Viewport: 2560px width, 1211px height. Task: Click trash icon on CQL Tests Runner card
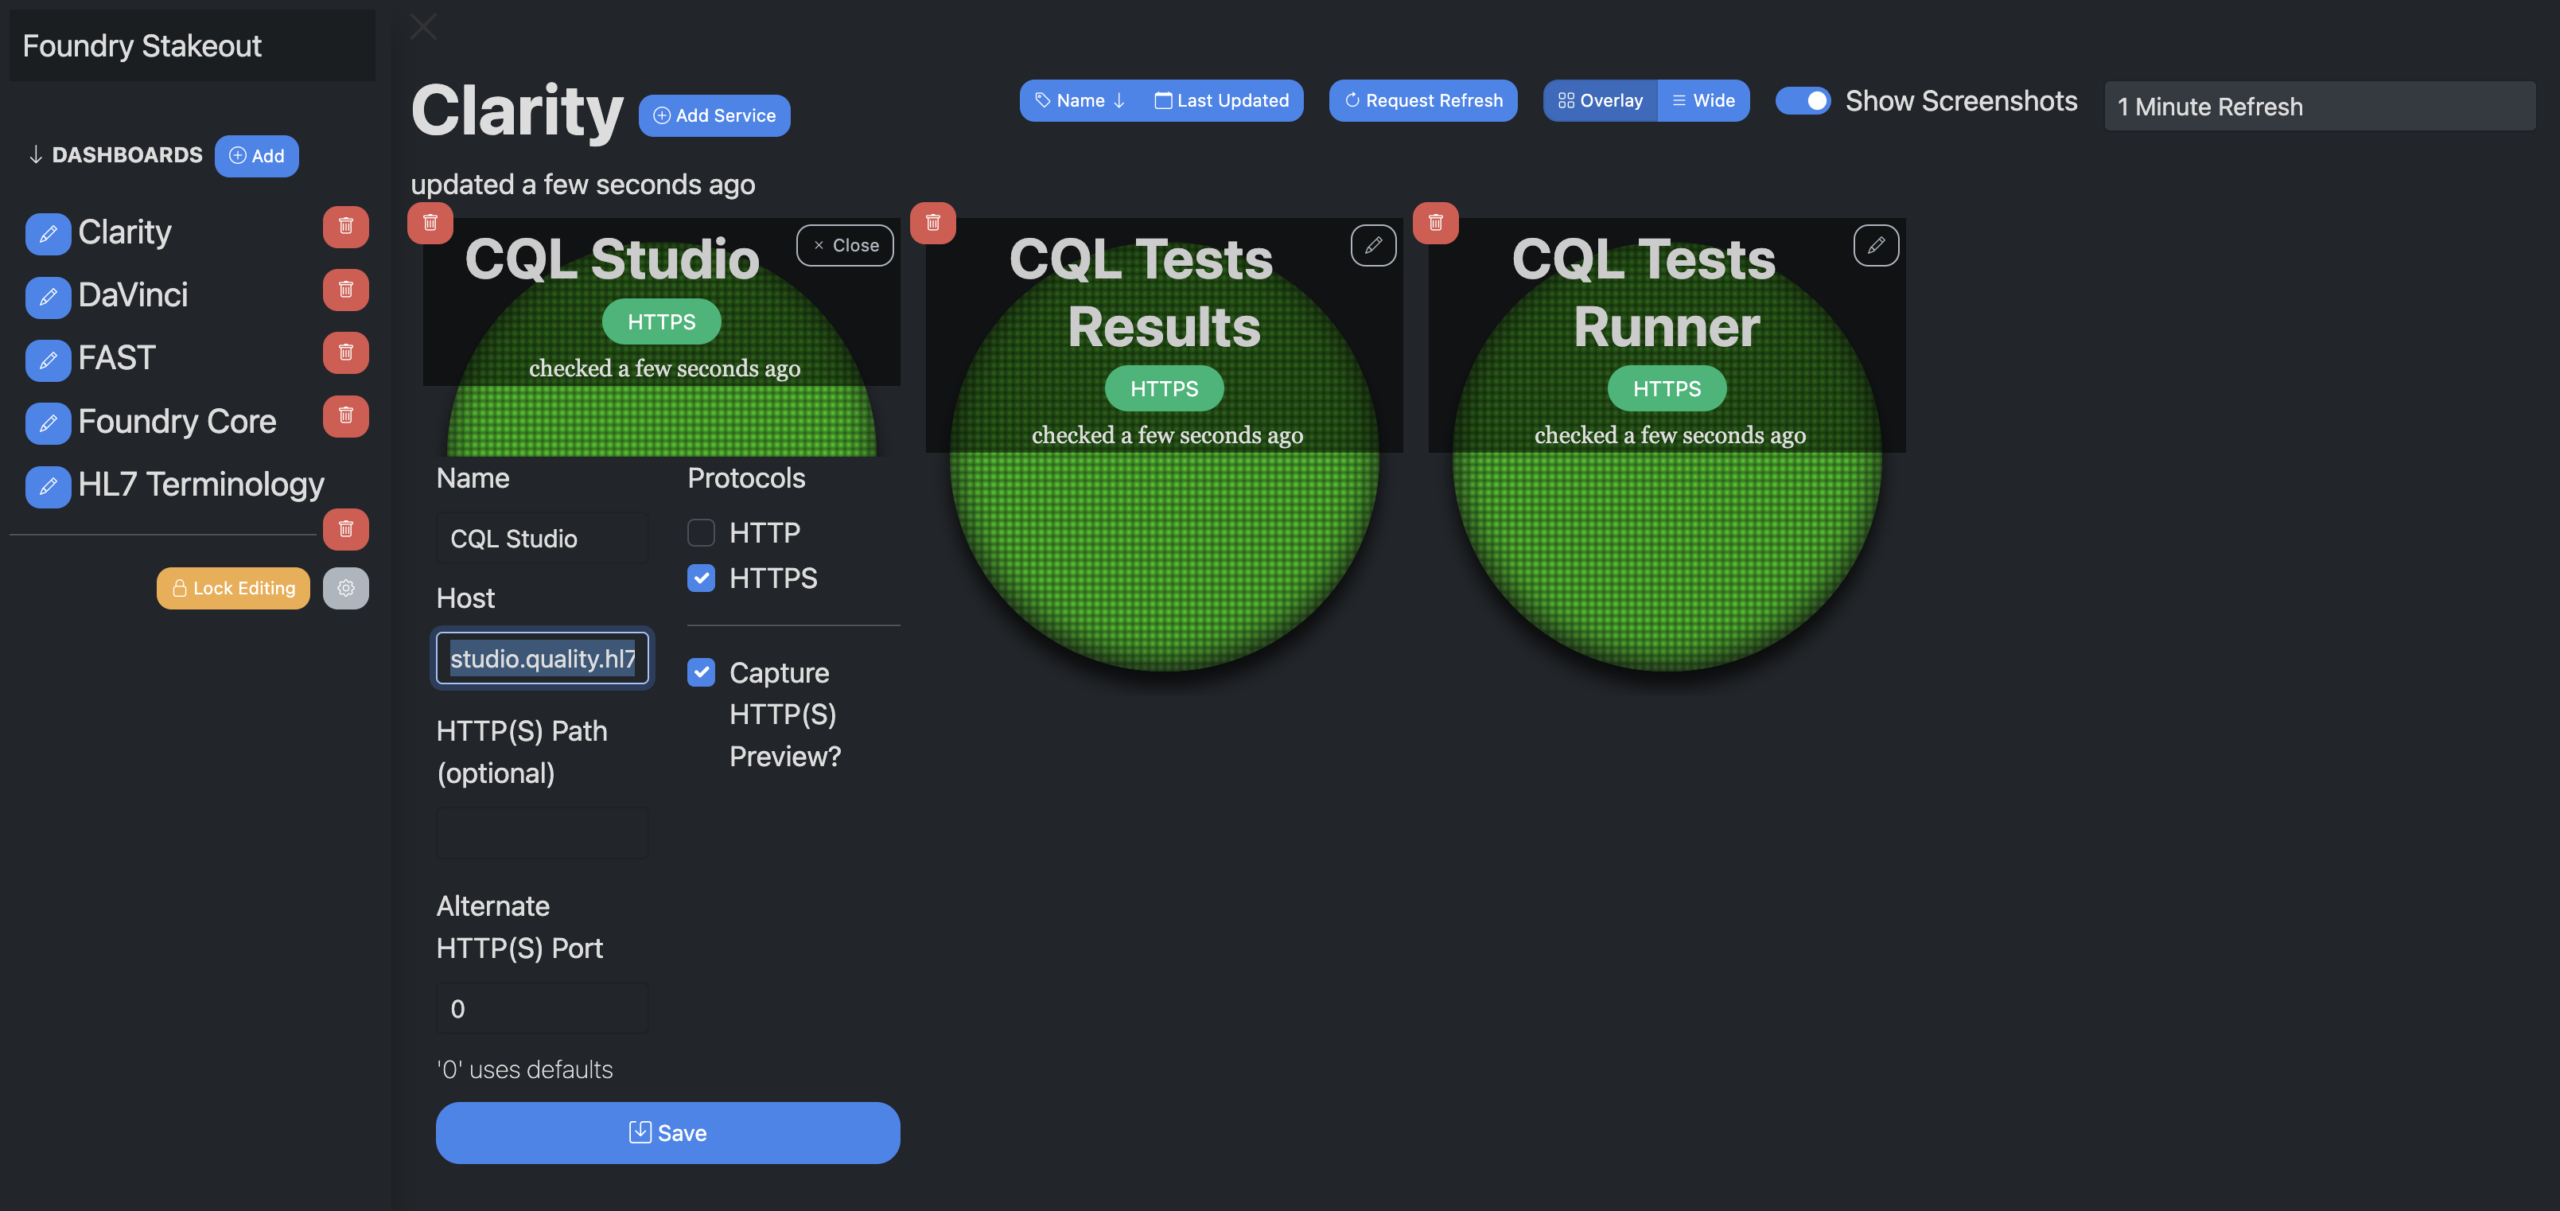(1435, 222)
